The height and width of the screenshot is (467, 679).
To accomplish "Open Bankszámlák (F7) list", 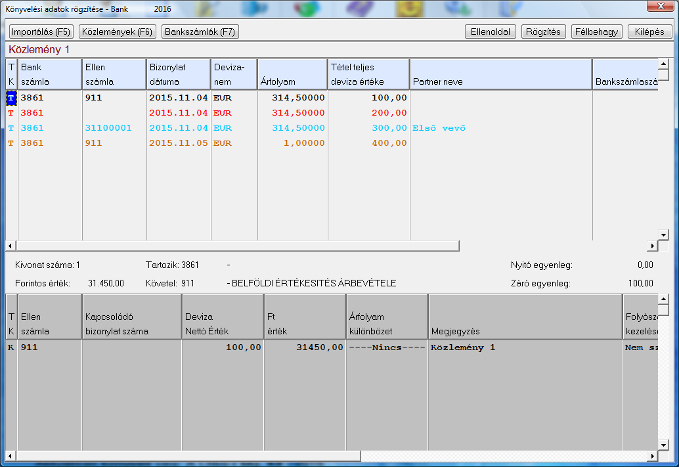I will 200,32.
